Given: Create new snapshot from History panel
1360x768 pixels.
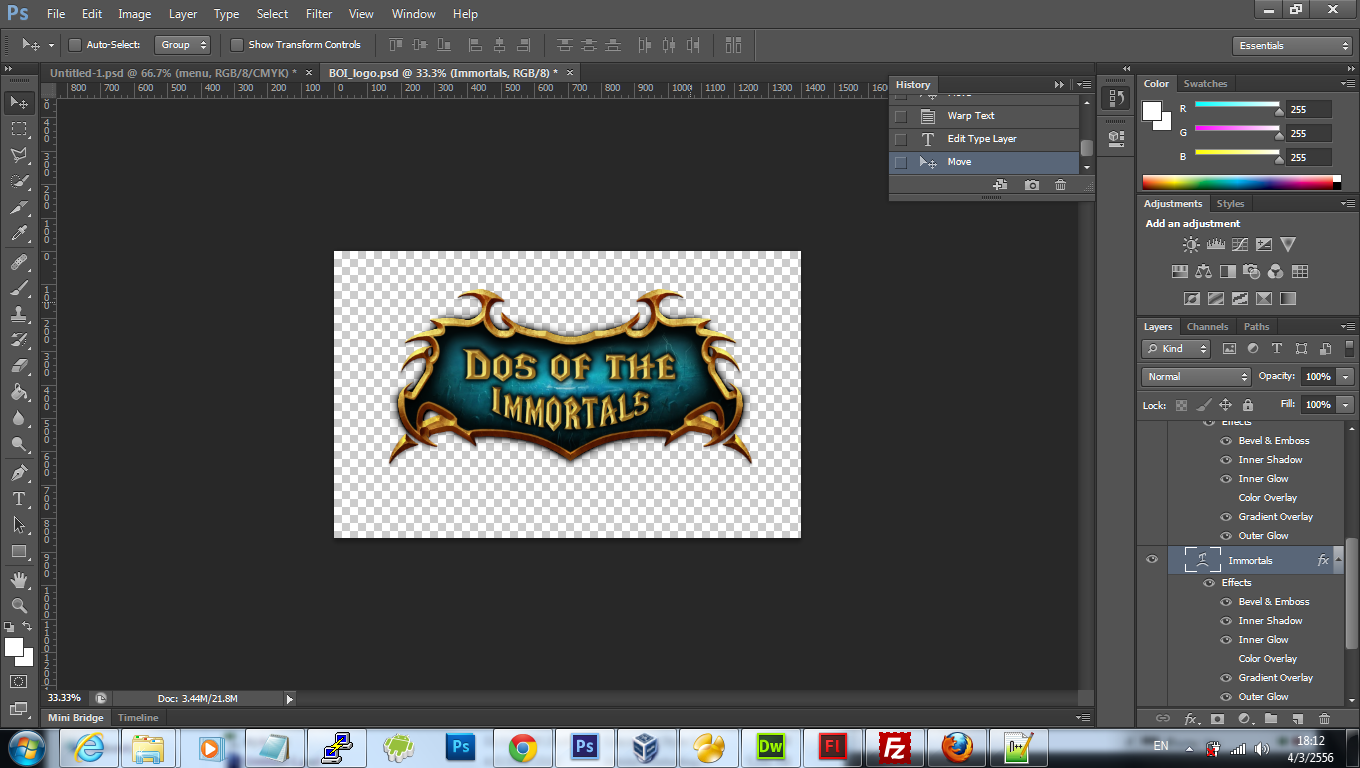Looking at the screenshot, I should [1031, 185].
